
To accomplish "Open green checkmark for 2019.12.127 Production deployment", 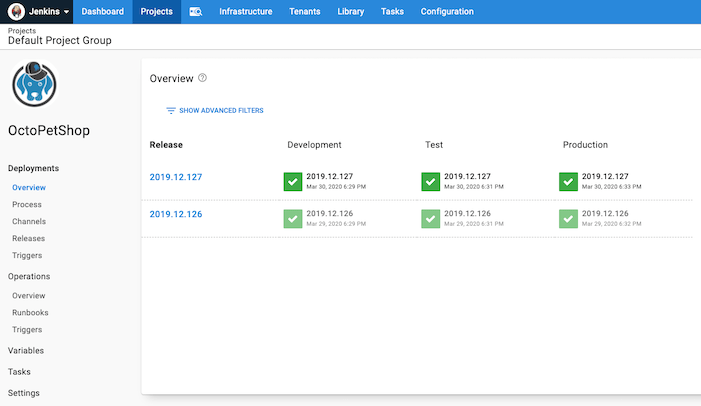I will pos(568,182).
